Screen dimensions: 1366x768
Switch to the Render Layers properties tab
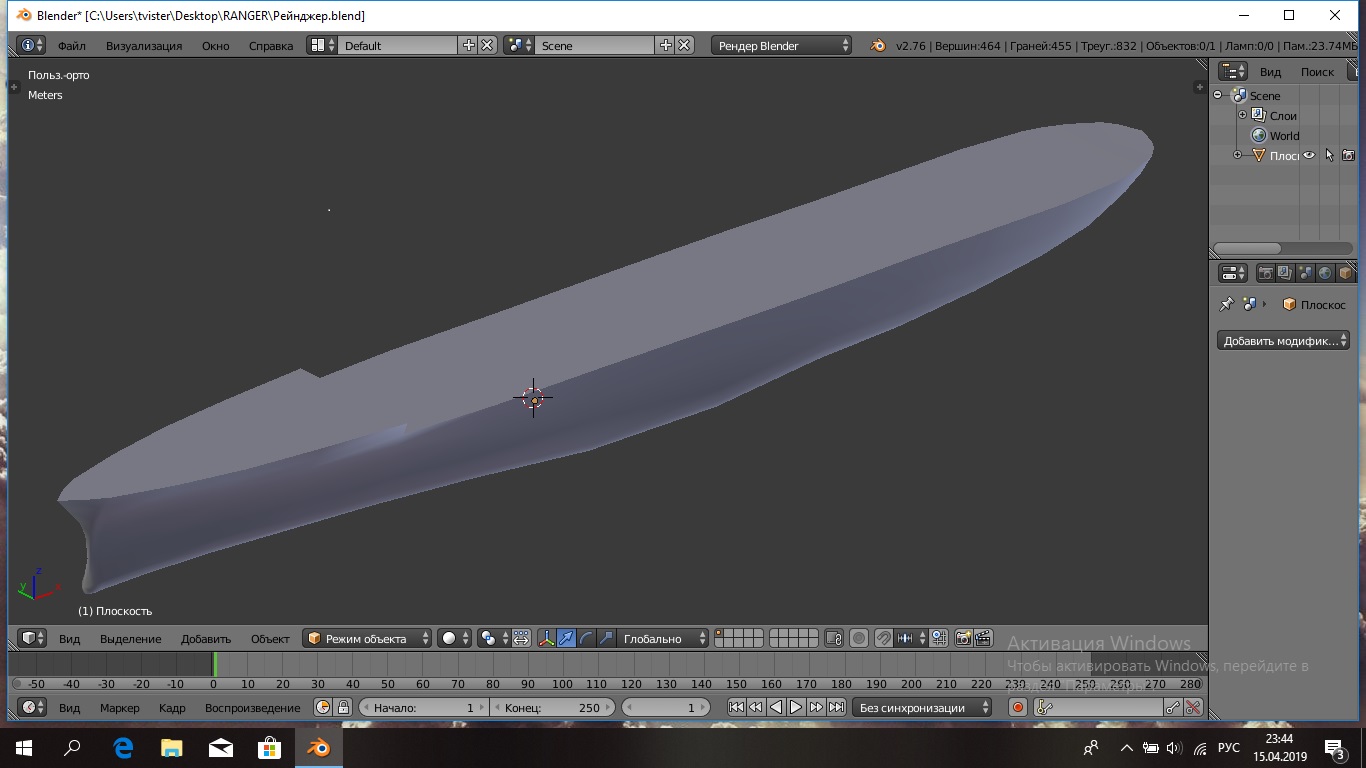click(x=1286, y=273)
